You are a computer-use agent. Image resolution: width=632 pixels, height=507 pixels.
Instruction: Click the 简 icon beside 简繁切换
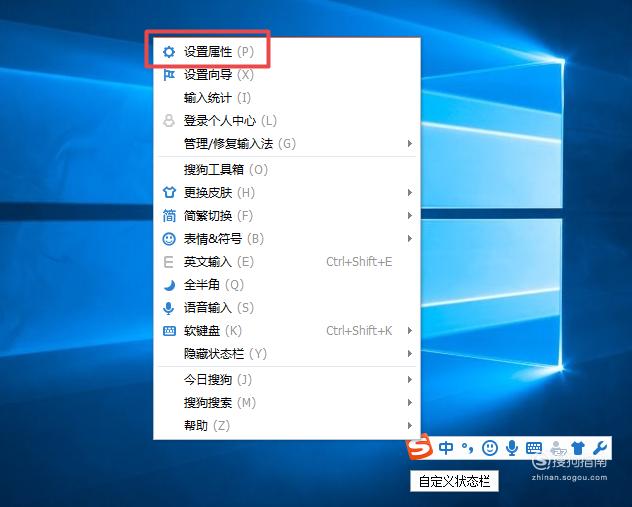click(x=169, y=216)
